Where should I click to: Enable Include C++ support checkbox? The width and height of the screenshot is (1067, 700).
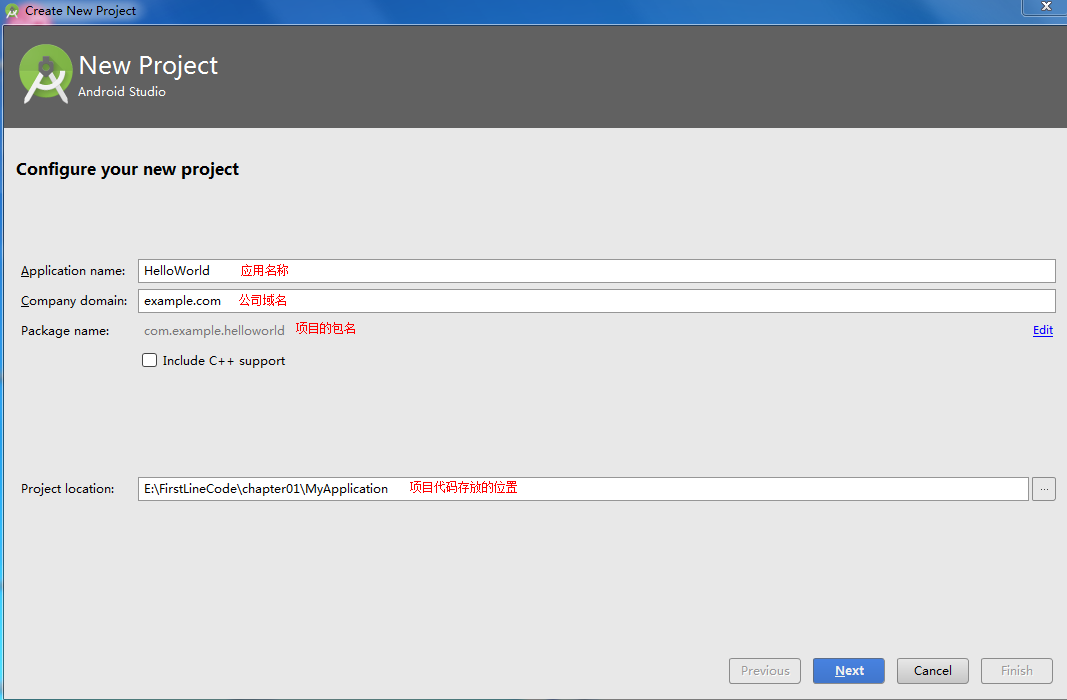[150, 360]
